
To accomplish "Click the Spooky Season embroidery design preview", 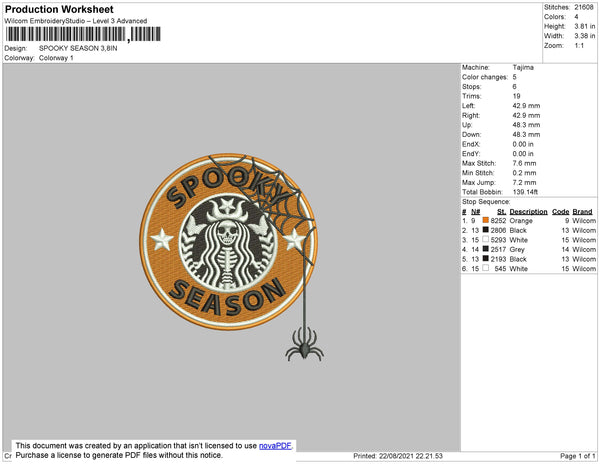I will click(232, 258).
